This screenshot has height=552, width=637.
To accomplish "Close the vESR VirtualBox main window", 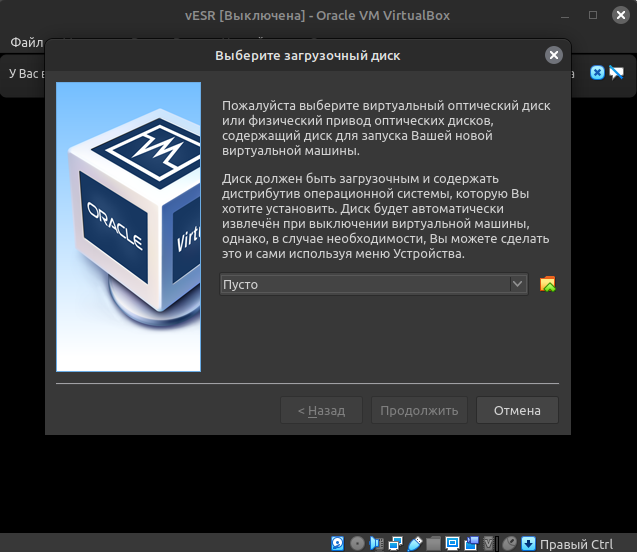I will 621,15.
